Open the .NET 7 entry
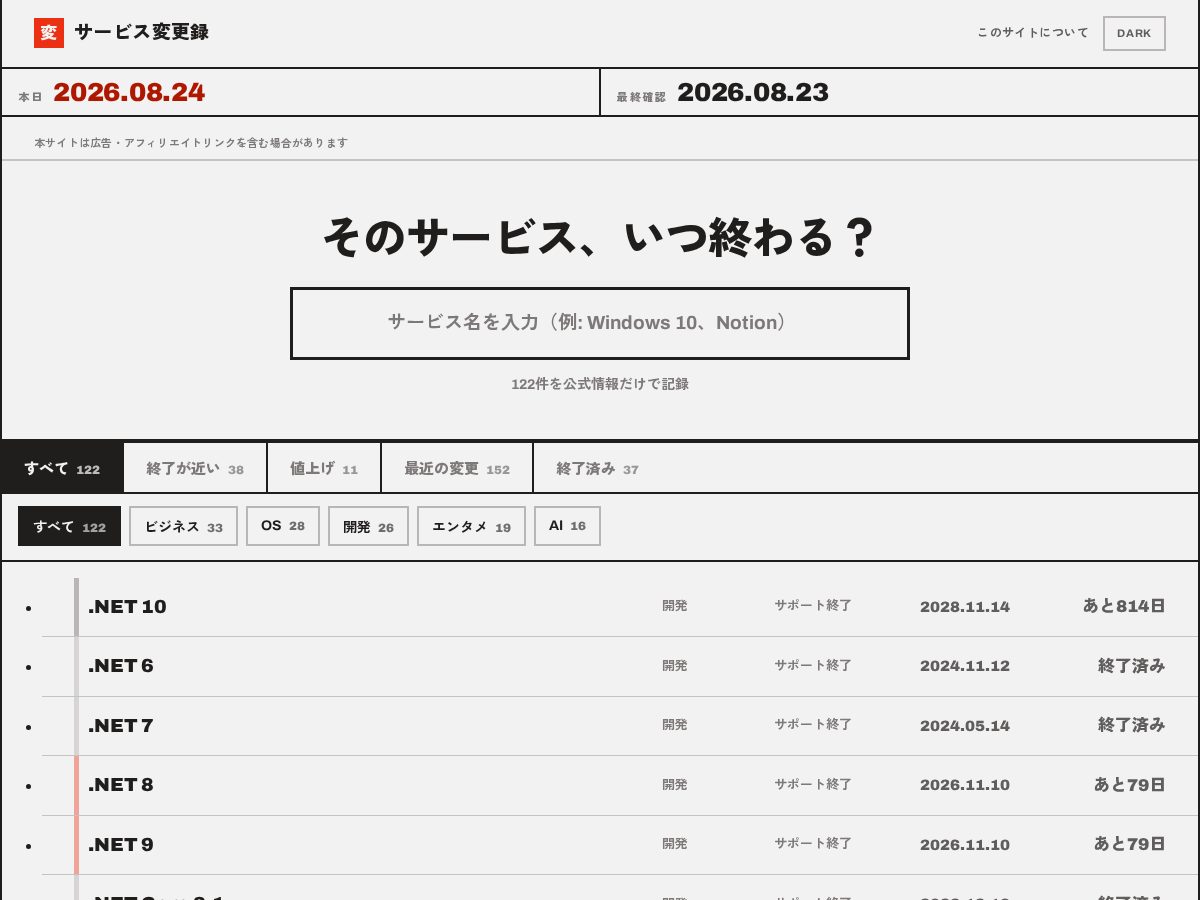The height and width of the screenshot is (900, 1200). point(619,726)
